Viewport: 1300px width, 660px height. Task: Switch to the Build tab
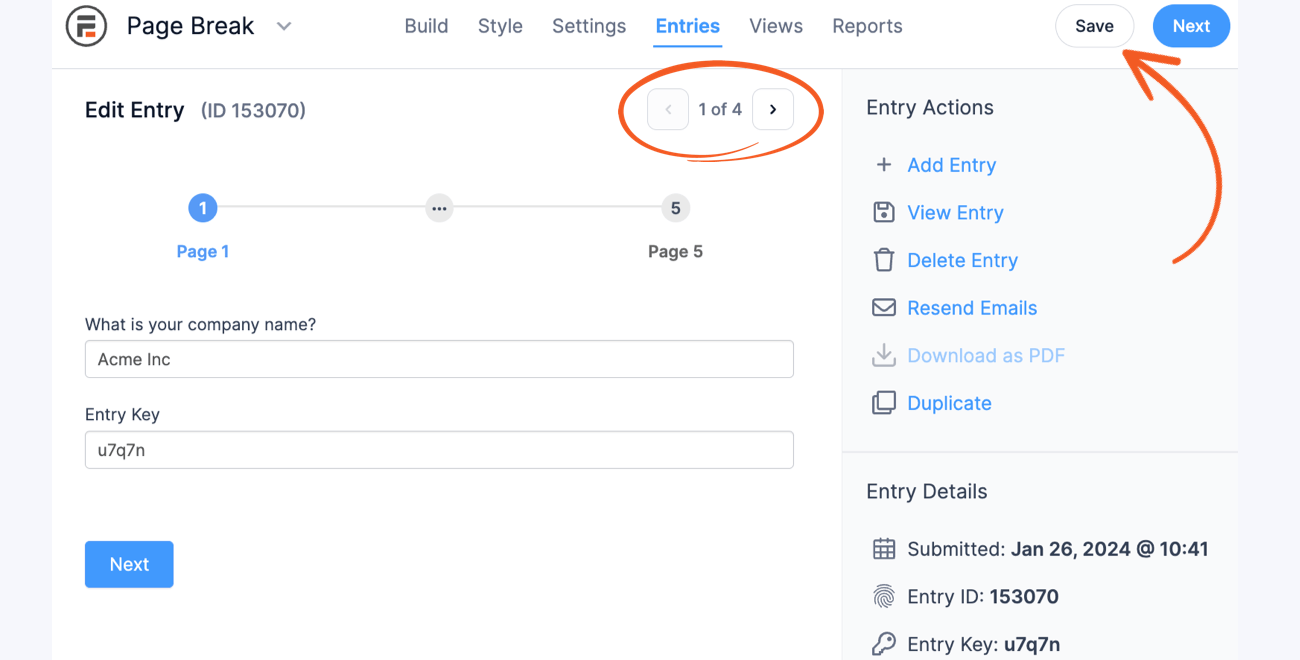click(426, 26)
